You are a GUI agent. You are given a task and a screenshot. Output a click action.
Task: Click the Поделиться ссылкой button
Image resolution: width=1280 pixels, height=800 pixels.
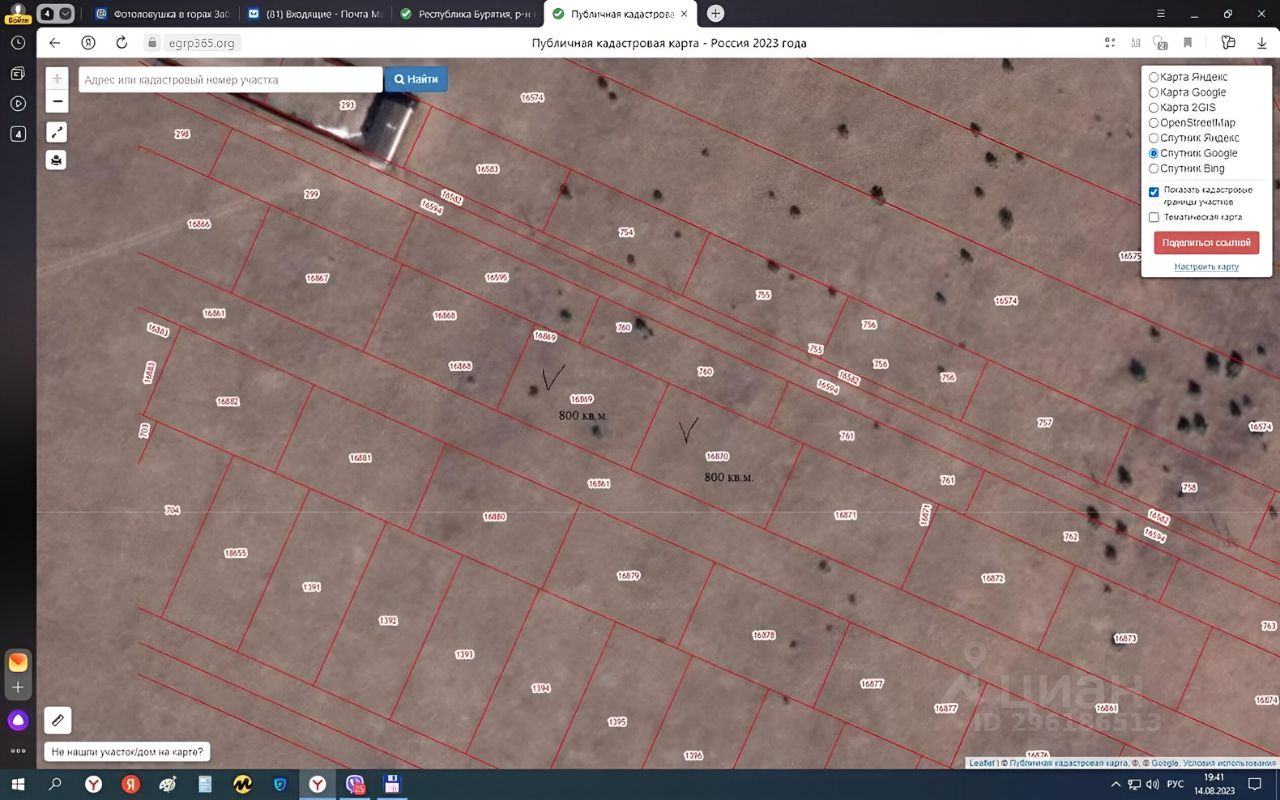[1206, 242]
